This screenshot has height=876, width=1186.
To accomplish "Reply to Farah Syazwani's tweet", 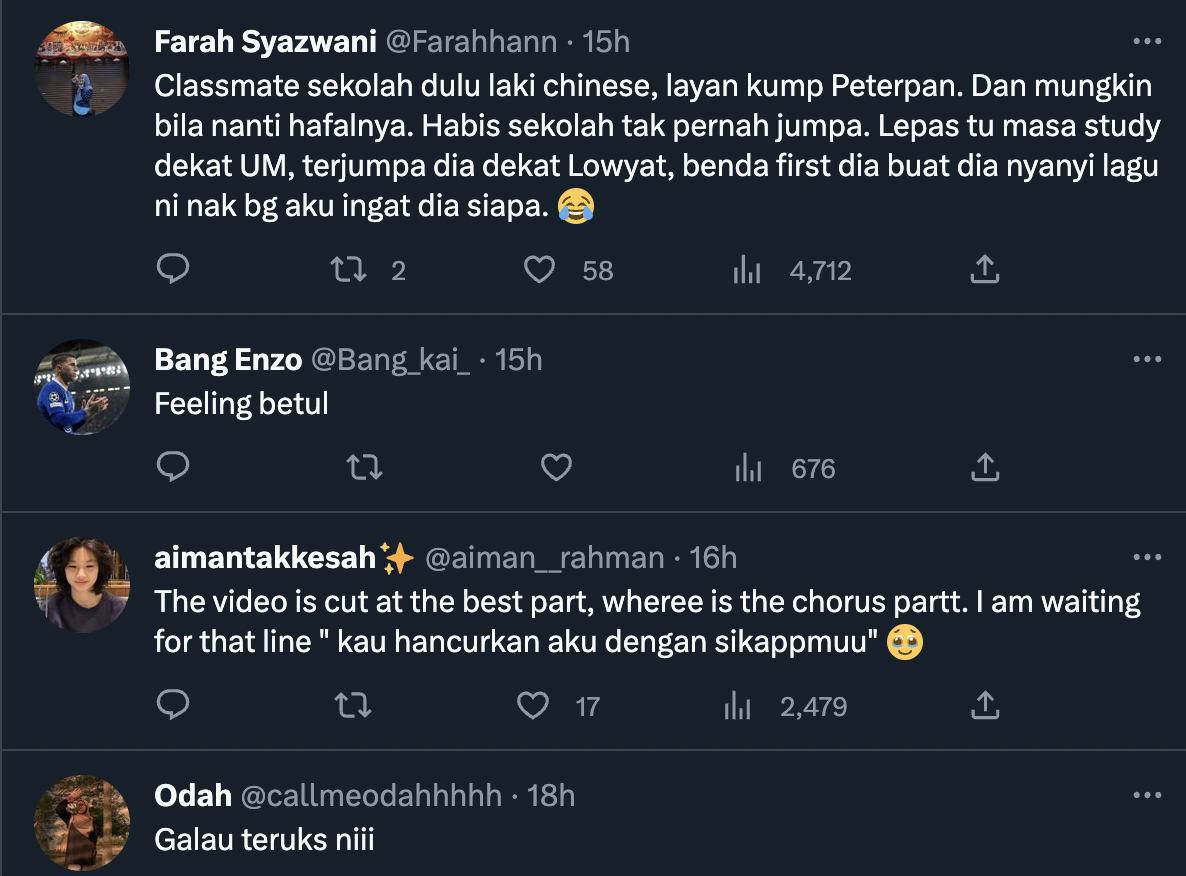I will tap(173, 269).
